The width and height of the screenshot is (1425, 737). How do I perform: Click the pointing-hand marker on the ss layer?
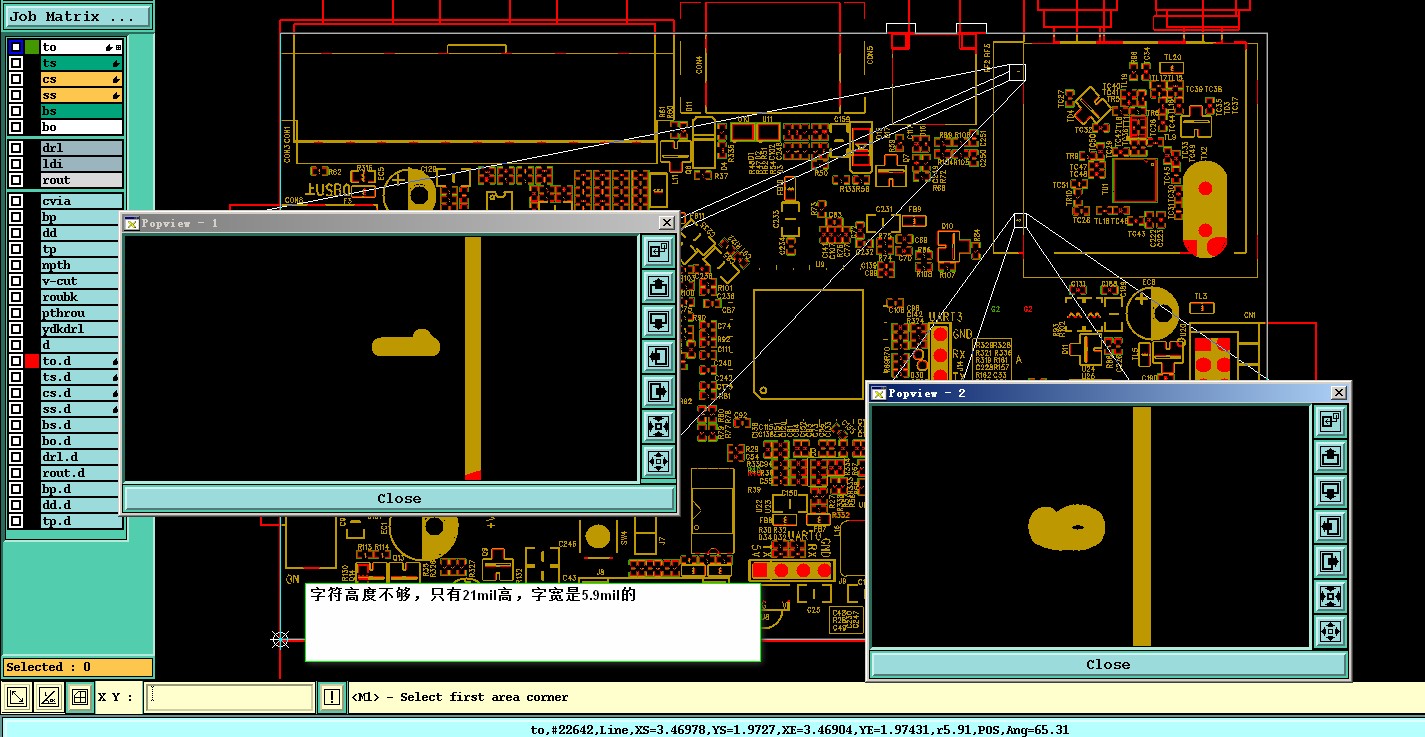pos(116,95)
